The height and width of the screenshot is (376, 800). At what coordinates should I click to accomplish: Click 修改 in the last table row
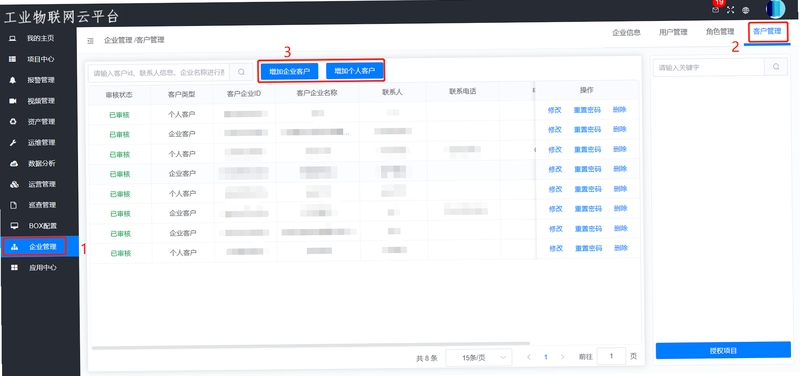click(x=556, y=248)
